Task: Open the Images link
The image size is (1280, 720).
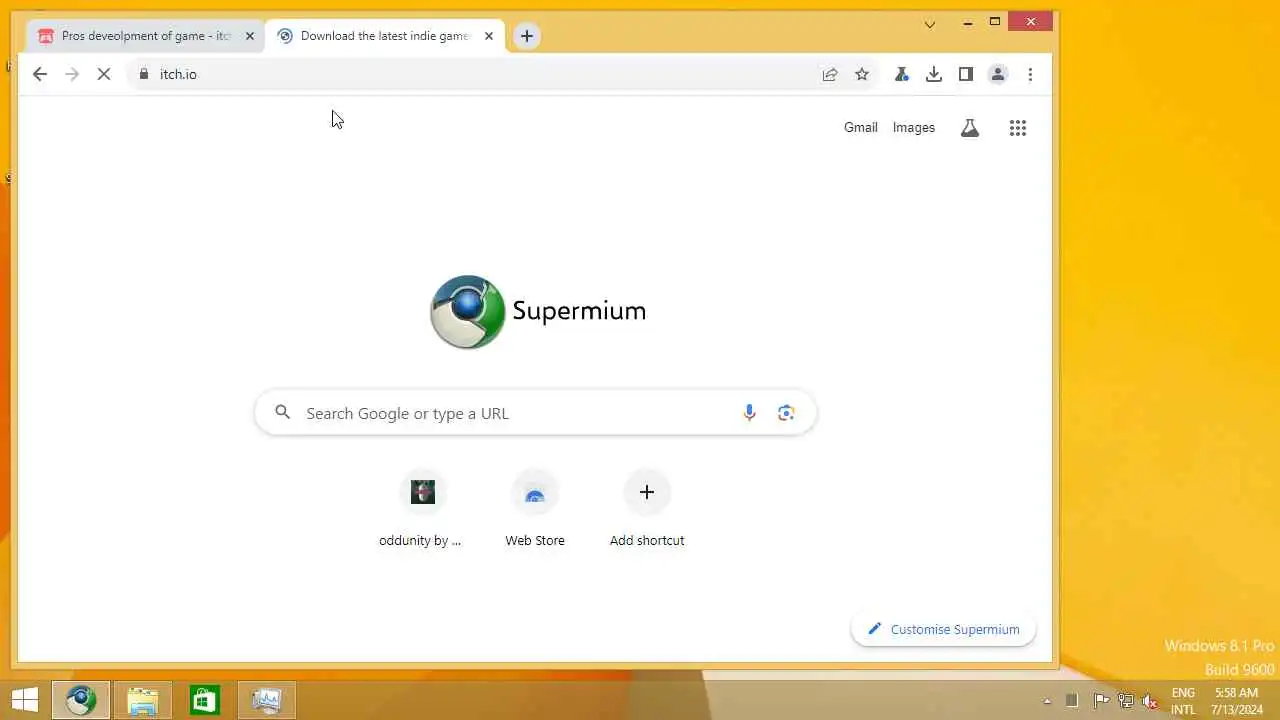Action: [914, 128]
